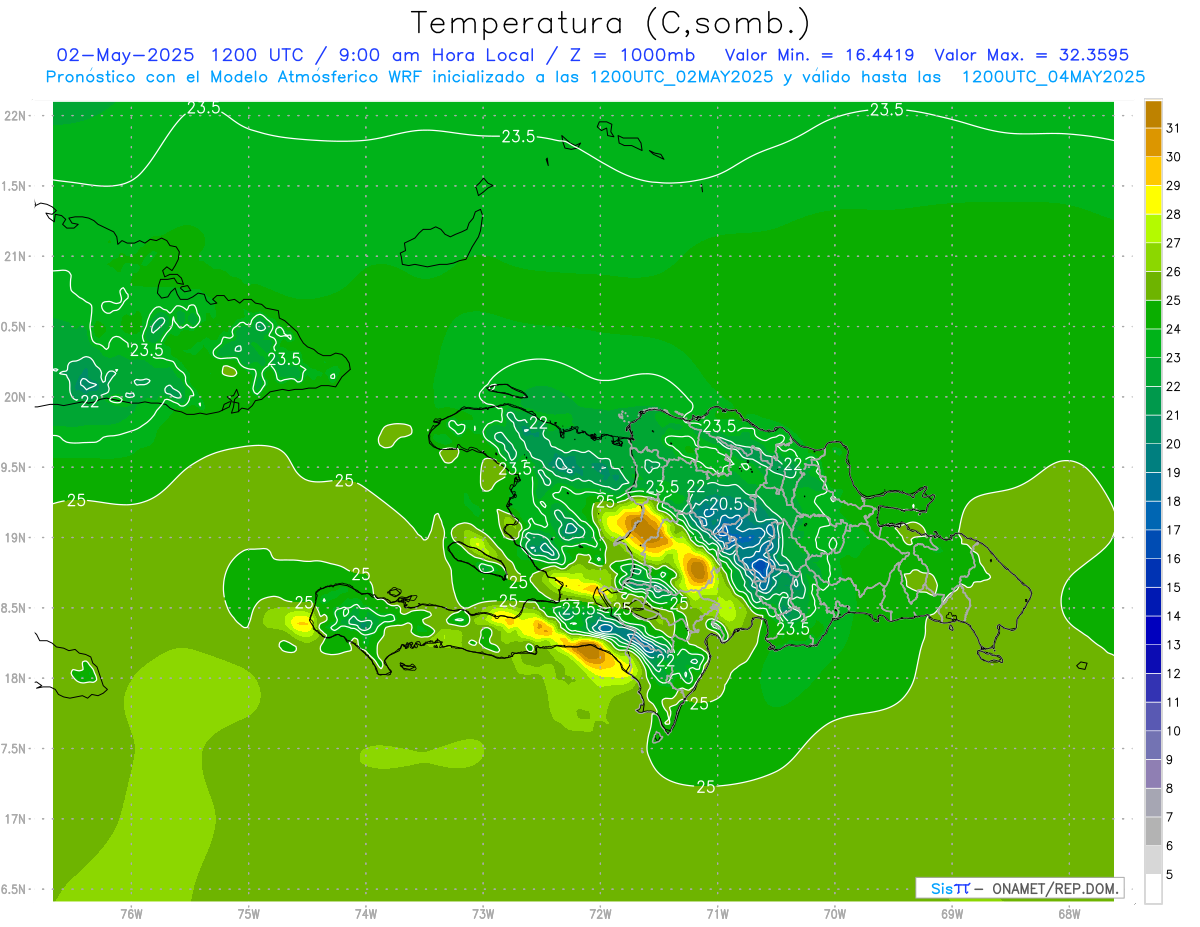Click the white swatch at the color scale bottom

click(1153, 889)
